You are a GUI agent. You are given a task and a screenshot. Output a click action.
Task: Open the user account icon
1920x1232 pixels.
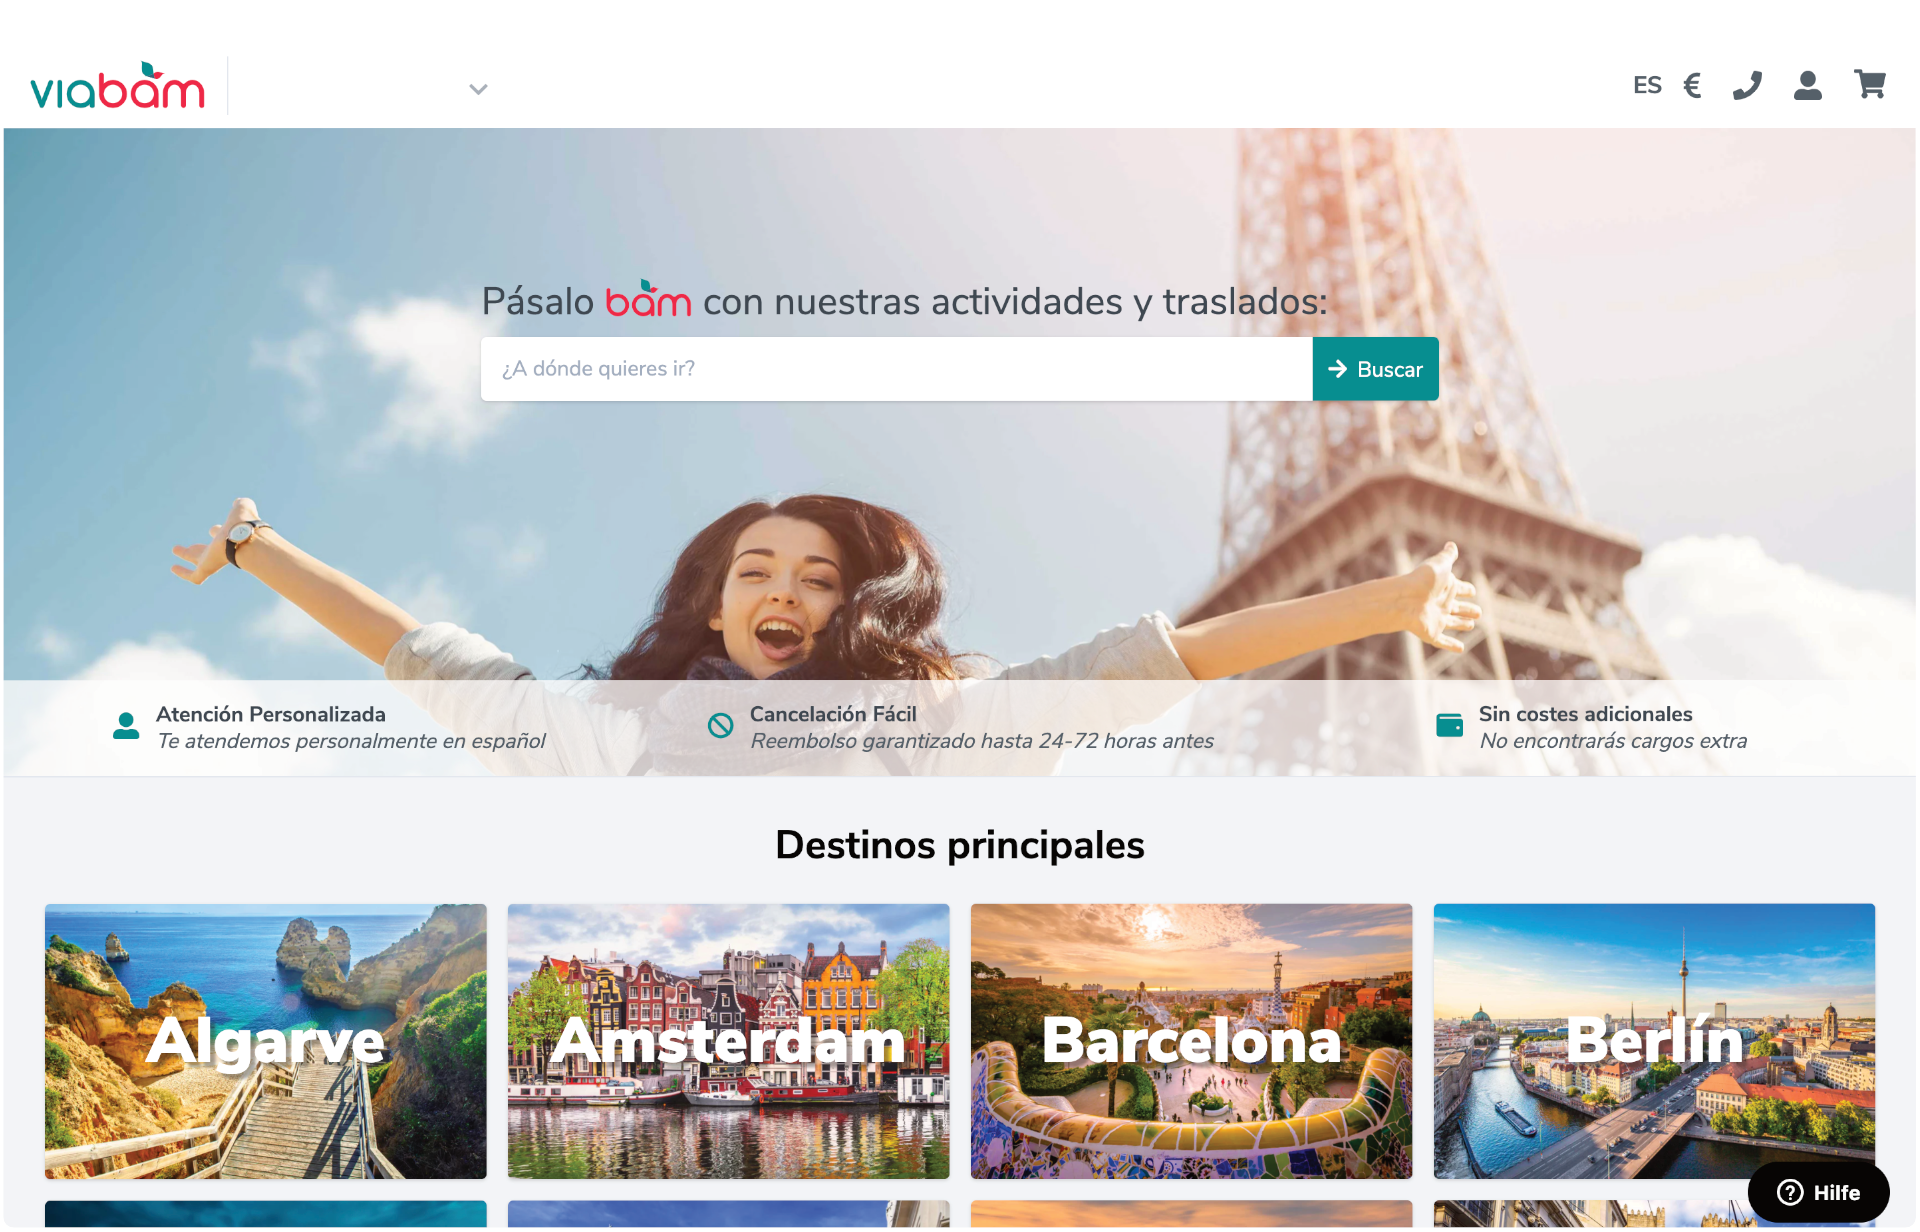pos(1807,85)
